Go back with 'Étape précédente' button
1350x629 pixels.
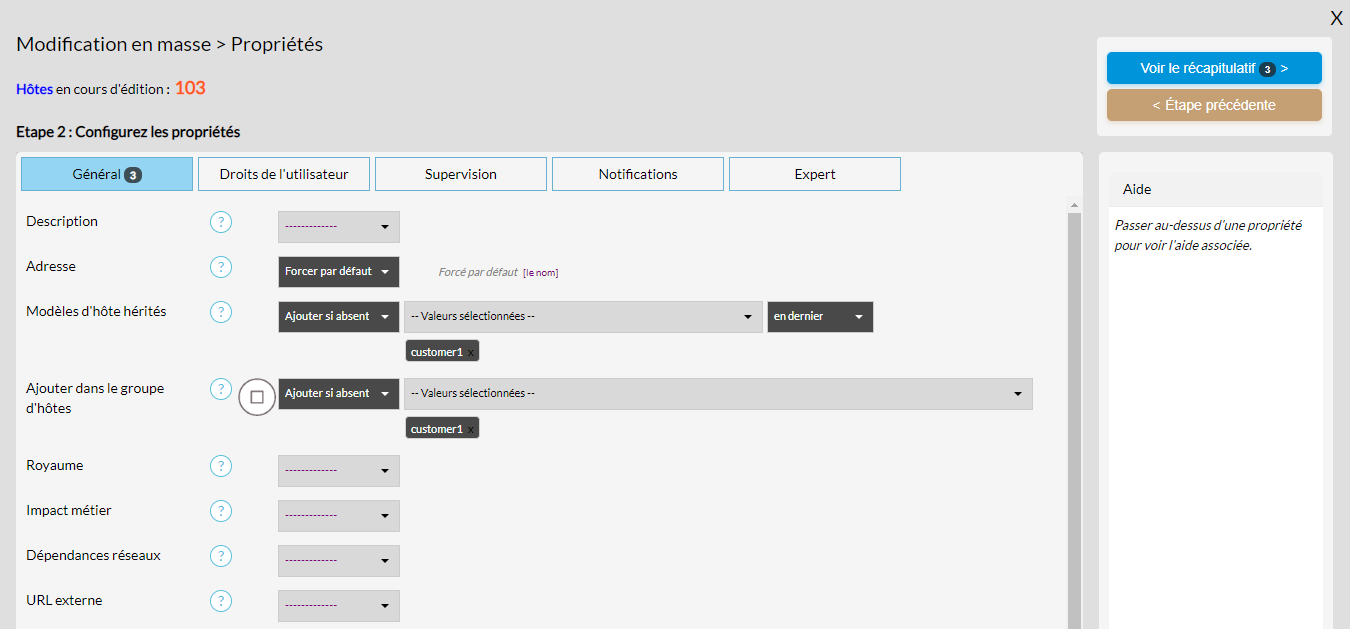pyautogui.click(x=1214, y=105)
